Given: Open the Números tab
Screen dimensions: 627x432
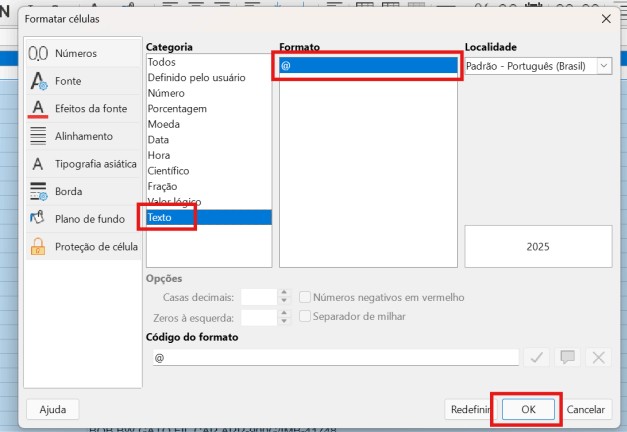Looking at the screenshot, I should (84, 53).
